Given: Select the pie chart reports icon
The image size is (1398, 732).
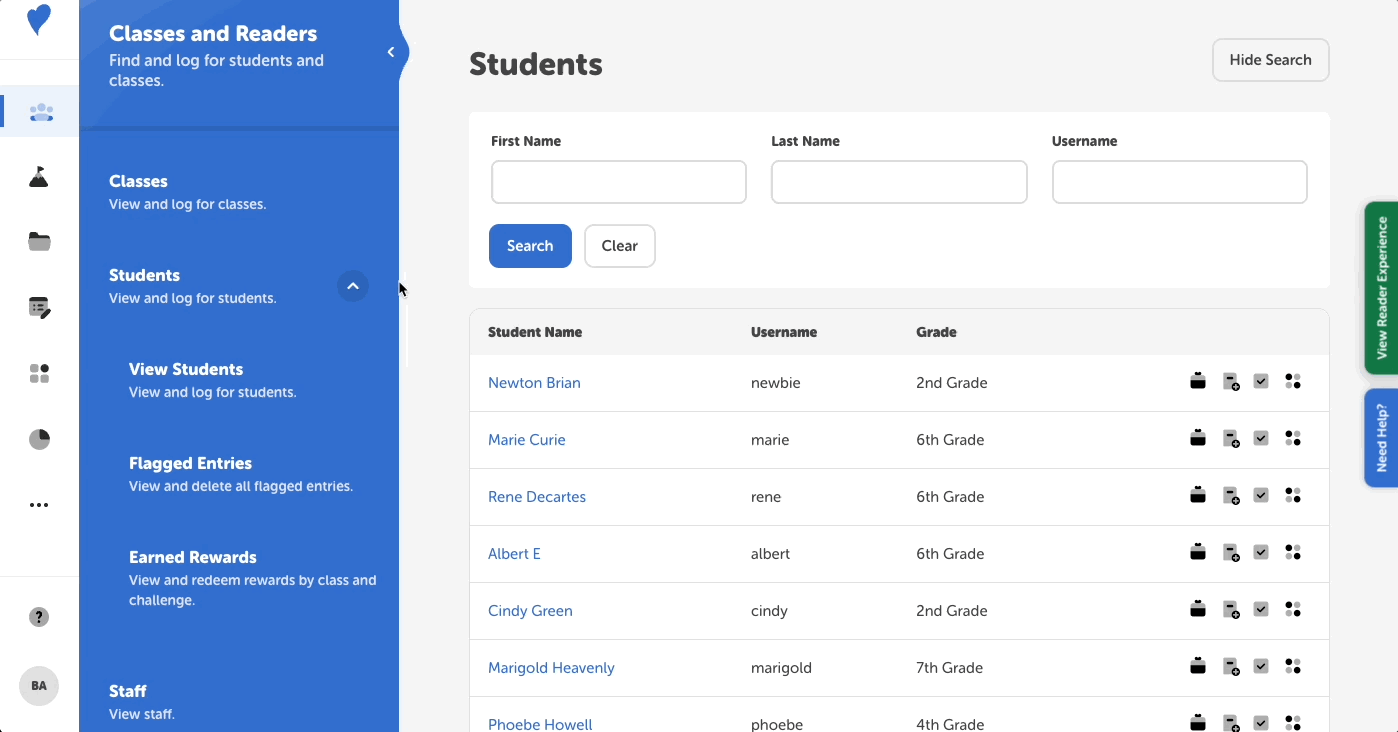Looking at the screenshot, I should (x=38, y=439).
